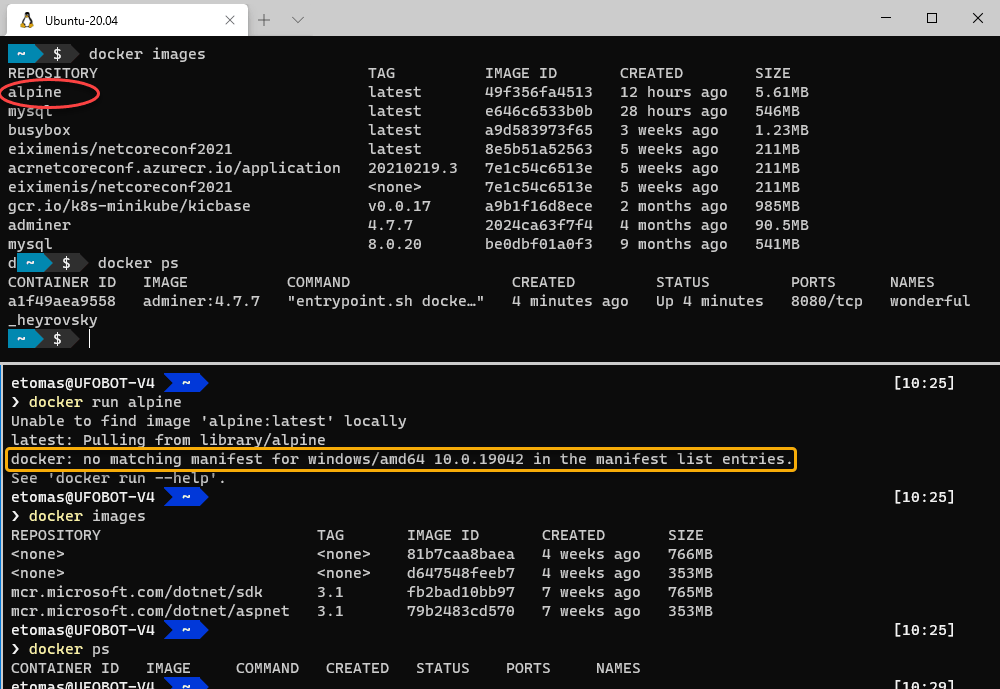Click the orange-highlighted no matching manifest error
Screen dimensions: 1000x689
point(401,459)
